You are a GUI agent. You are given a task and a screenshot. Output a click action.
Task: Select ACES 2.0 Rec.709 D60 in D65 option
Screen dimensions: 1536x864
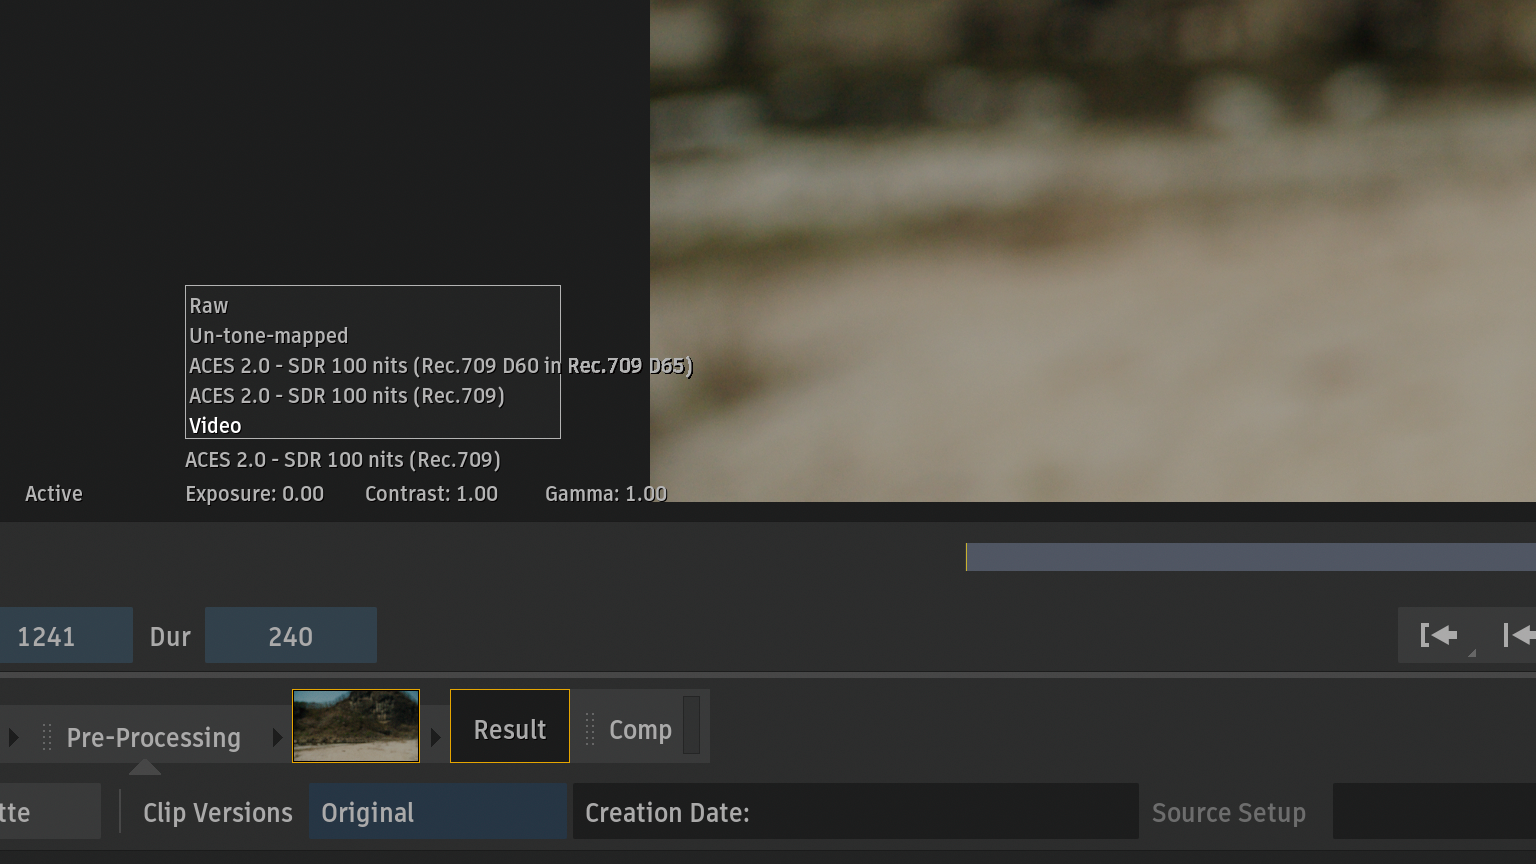tap(440, 366)
